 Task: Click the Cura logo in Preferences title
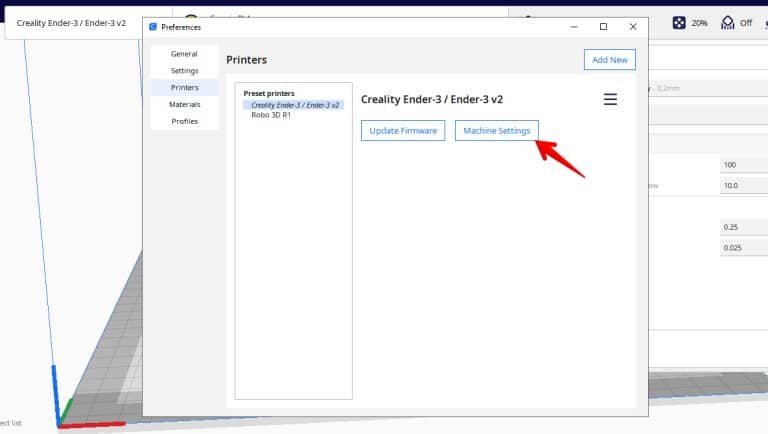click(x=153, y=27)
